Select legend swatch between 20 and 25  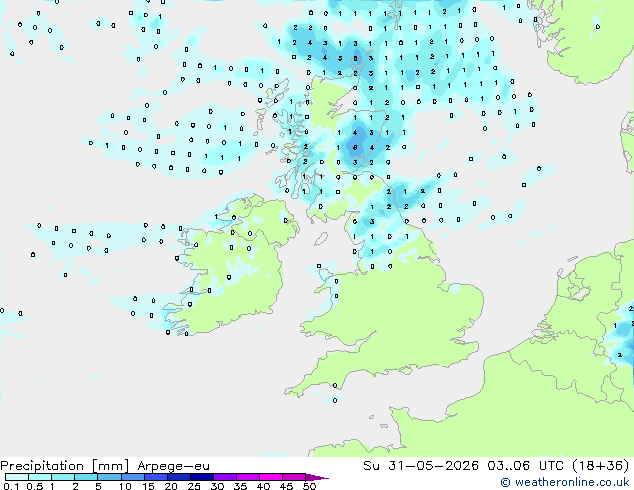179,477
